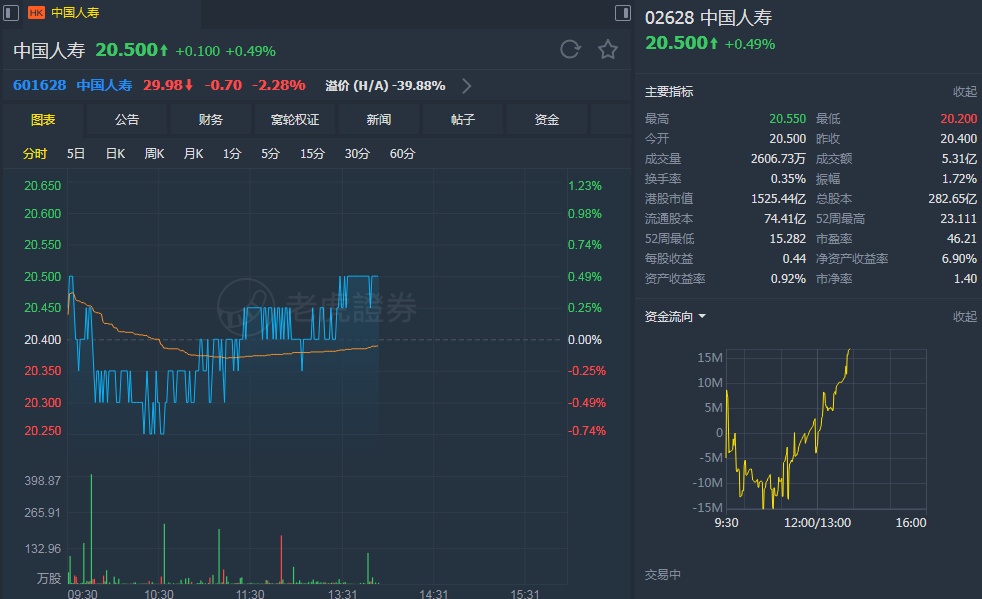Switch to 图表 tab
The width and height of the screenshot is (982, 599).
tap(43, 120)
